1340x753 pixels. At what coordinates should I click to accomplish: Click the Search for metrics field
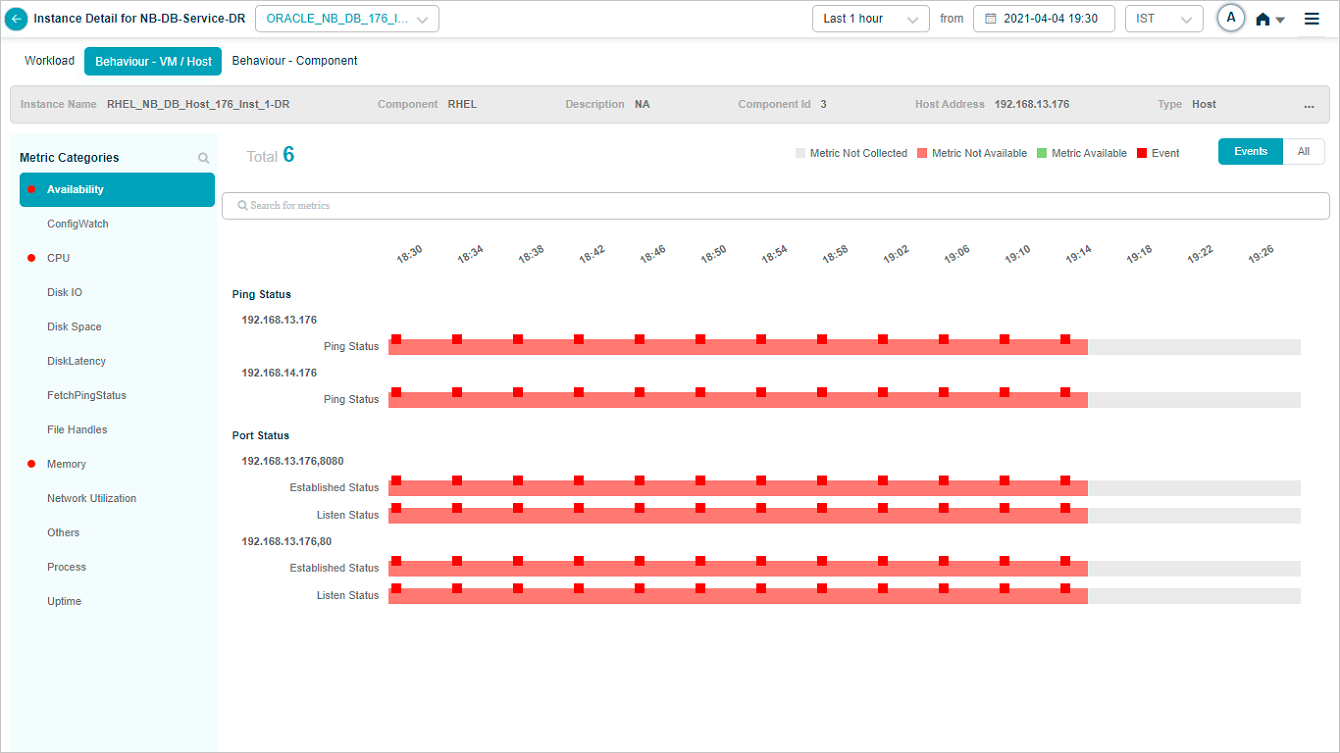point(775,206)
